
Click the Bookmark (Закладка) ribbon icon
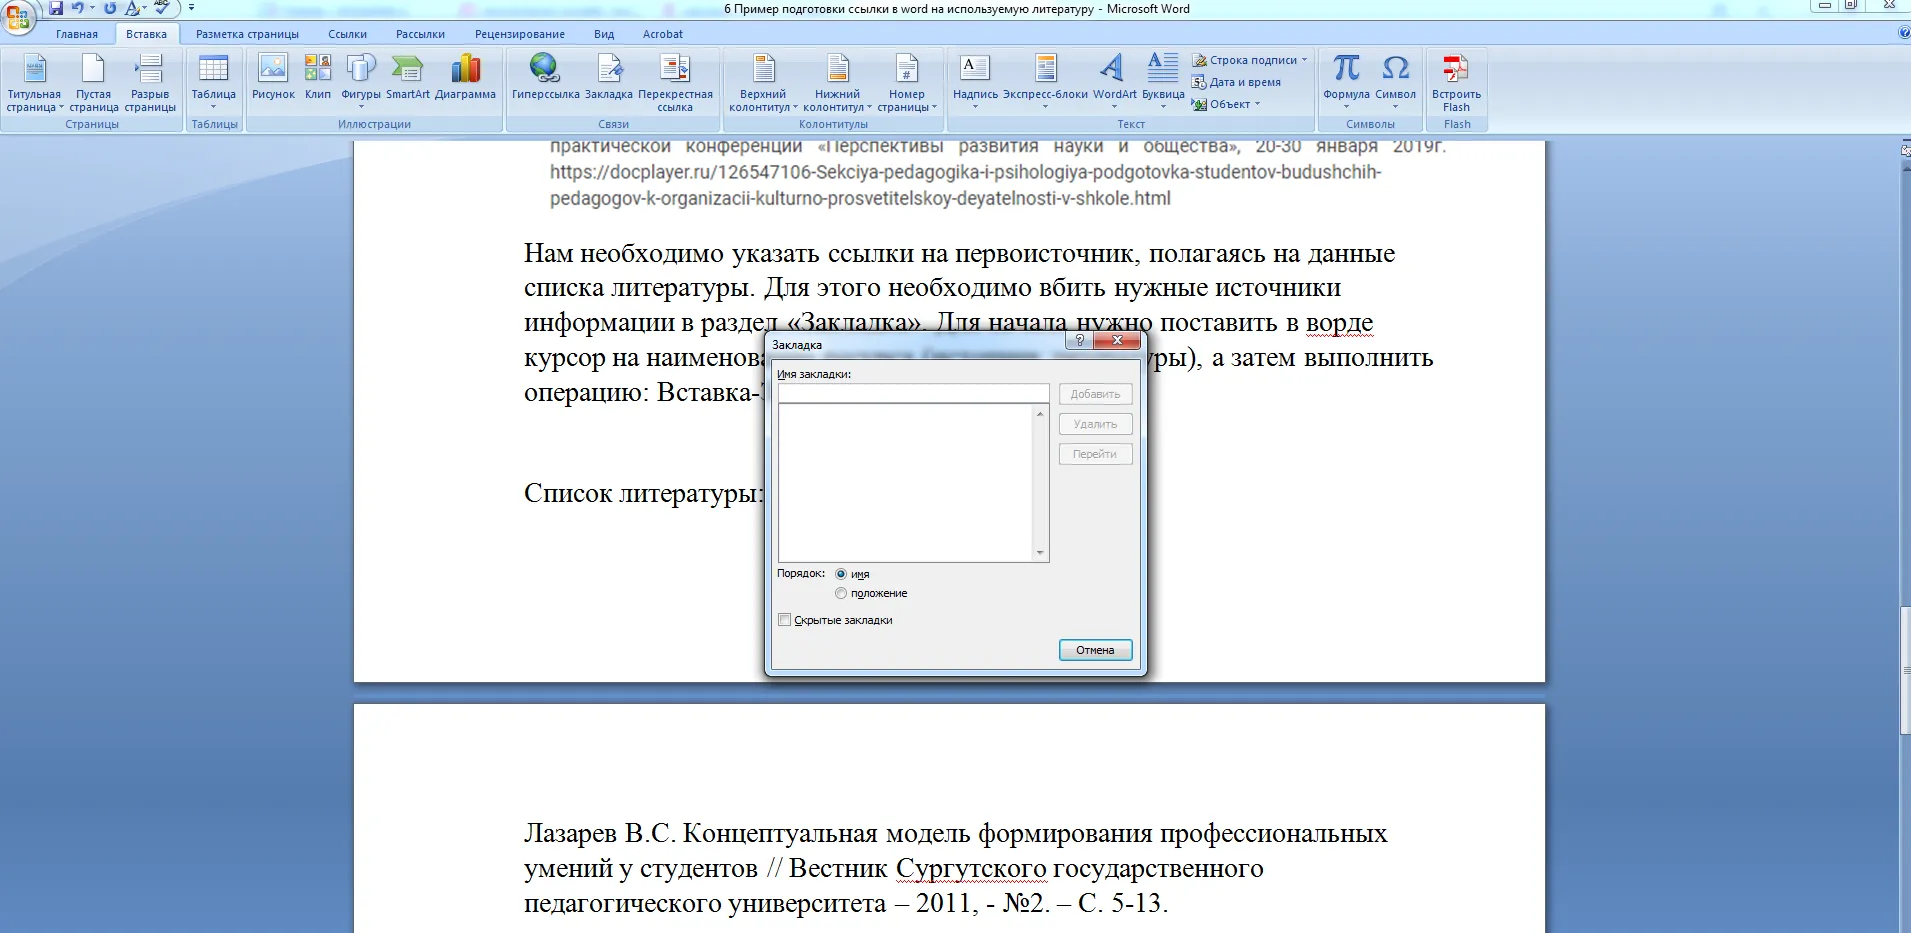609,78
